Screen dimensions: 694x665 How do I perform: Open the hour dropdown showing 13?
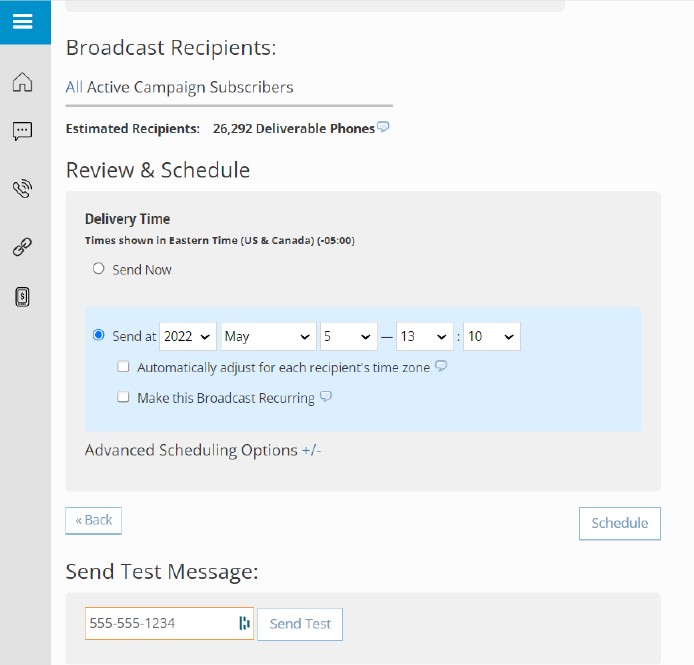tap(424, 337)
